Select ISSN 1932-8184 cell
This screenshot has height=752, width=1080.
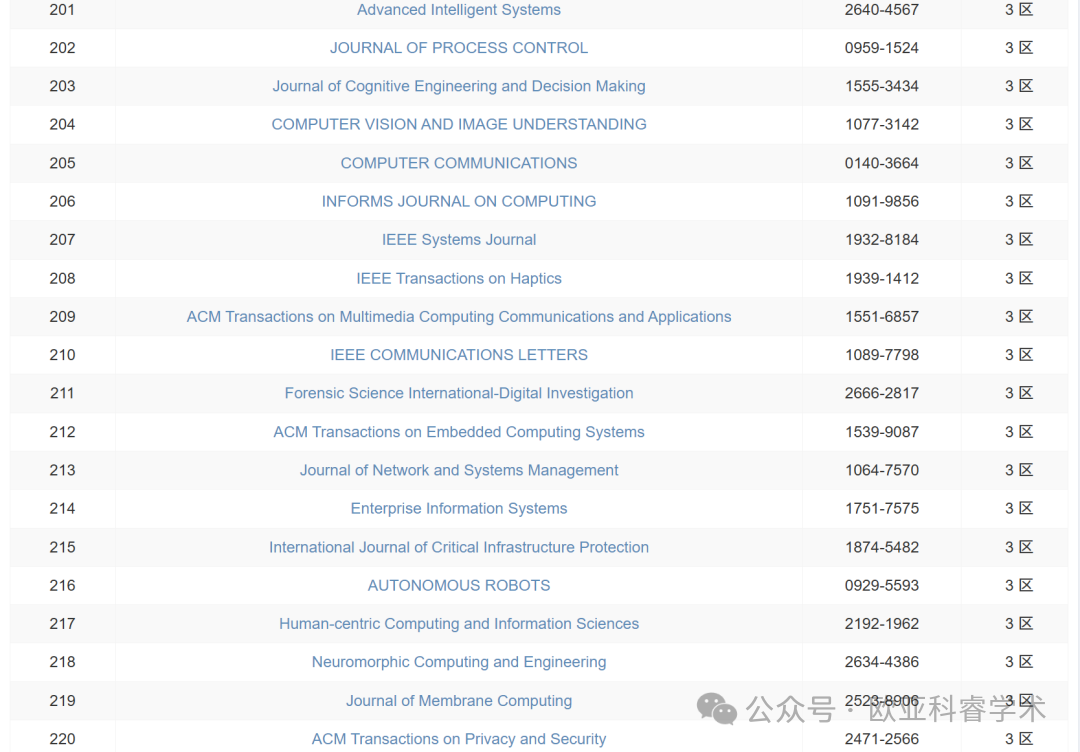tap(882, 240)
